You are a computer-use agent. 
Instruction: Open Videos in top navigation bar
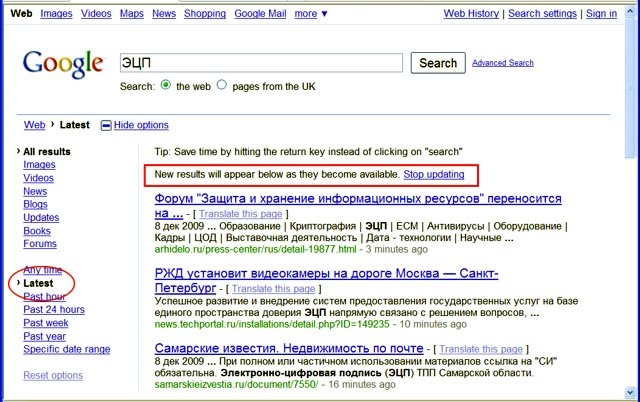96,14
